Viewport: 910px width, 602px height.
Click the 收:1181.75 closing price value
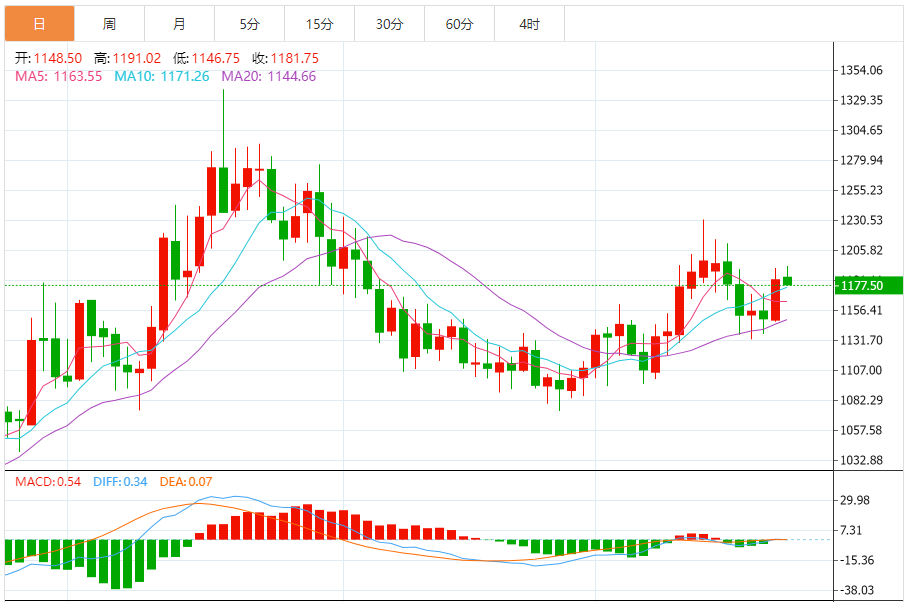click(x=286, y=58)
